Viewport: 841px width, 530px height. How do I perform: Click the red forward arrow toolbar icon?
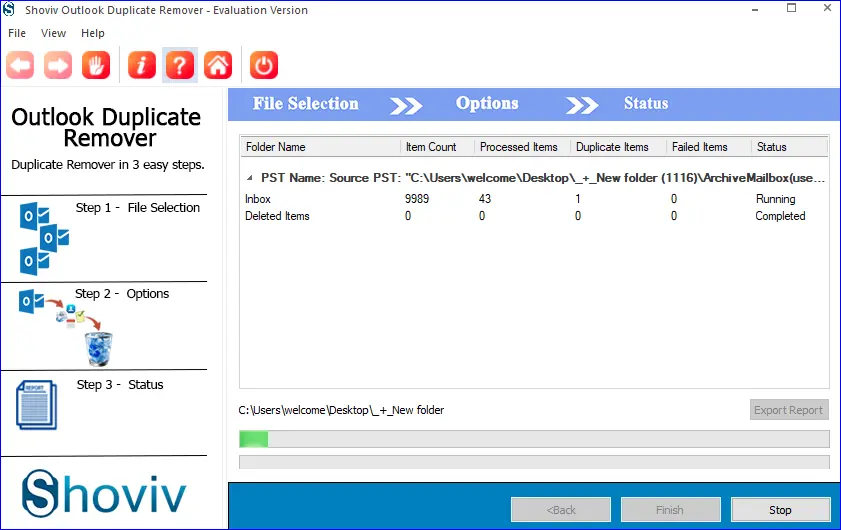tap(58, 65)
